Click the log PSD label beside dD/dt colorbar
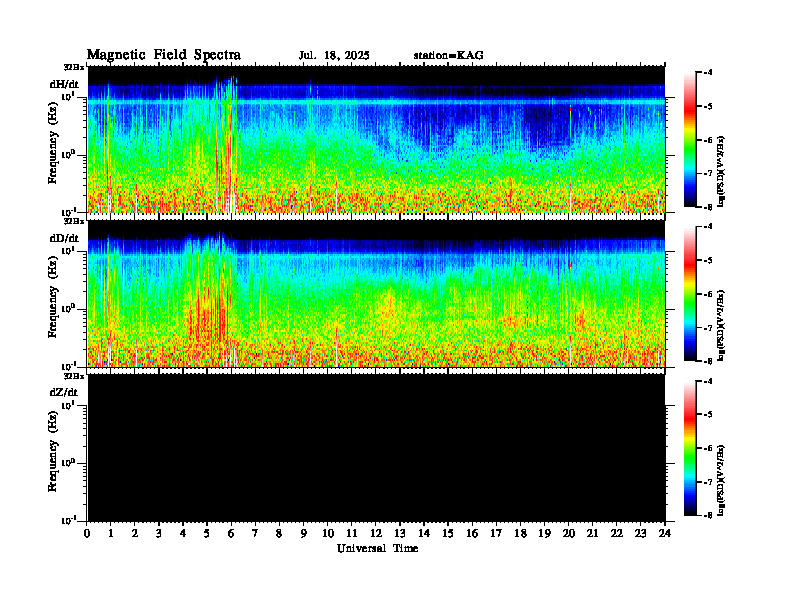 click(720, 326)
